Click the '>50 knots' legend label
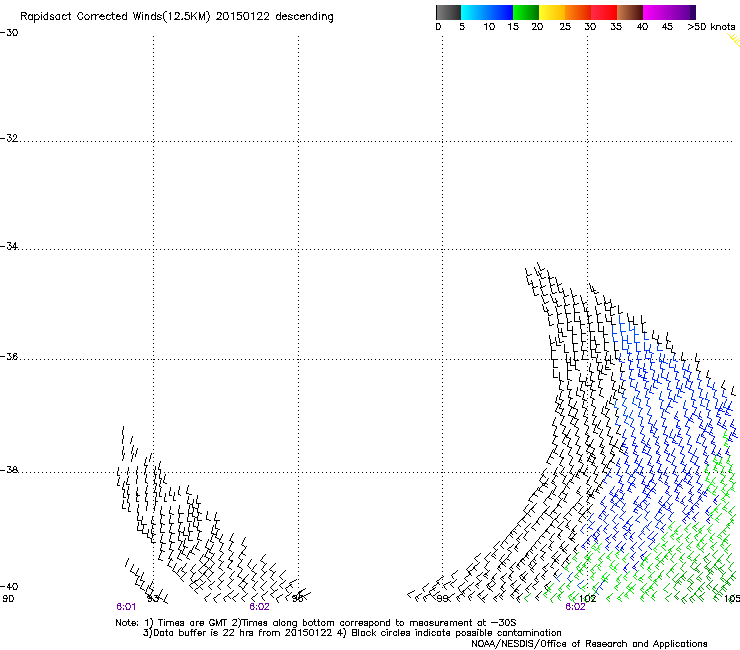This screenshot has height=650, width=740. click(x=711, y=27)
